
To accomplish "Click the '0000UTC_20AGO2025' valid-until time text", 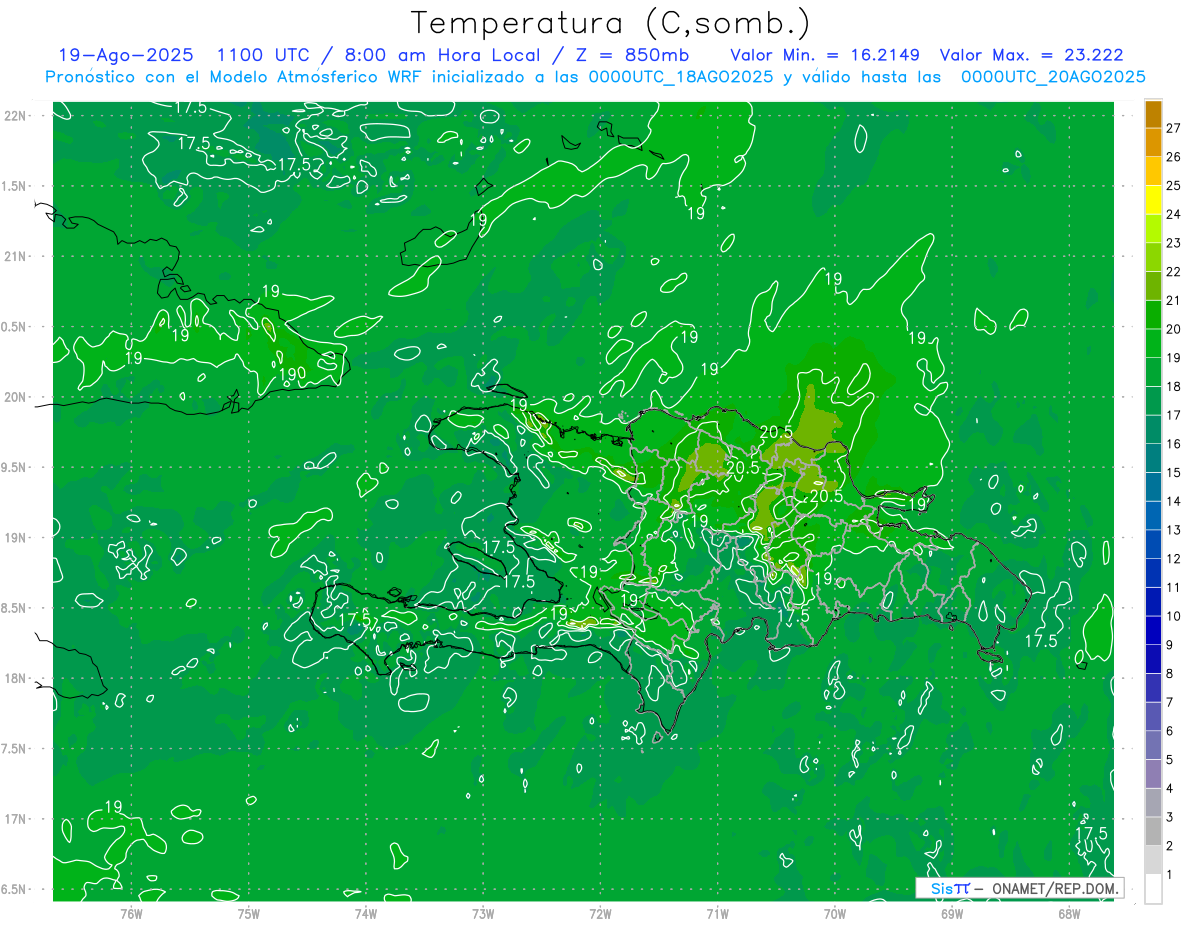I will tap(1053, 77).
